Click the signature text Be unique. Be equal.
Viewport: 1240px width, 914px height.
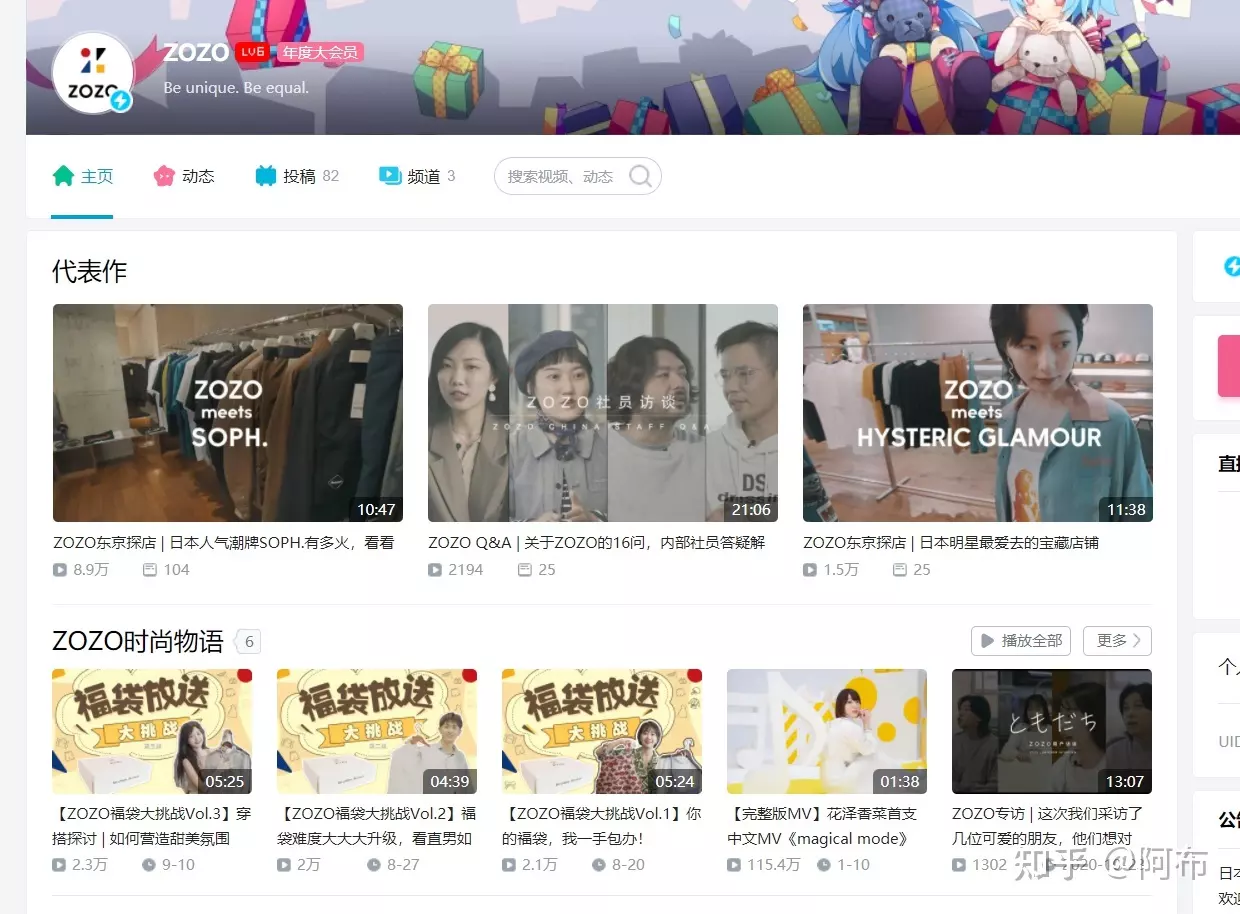point(236,88)
